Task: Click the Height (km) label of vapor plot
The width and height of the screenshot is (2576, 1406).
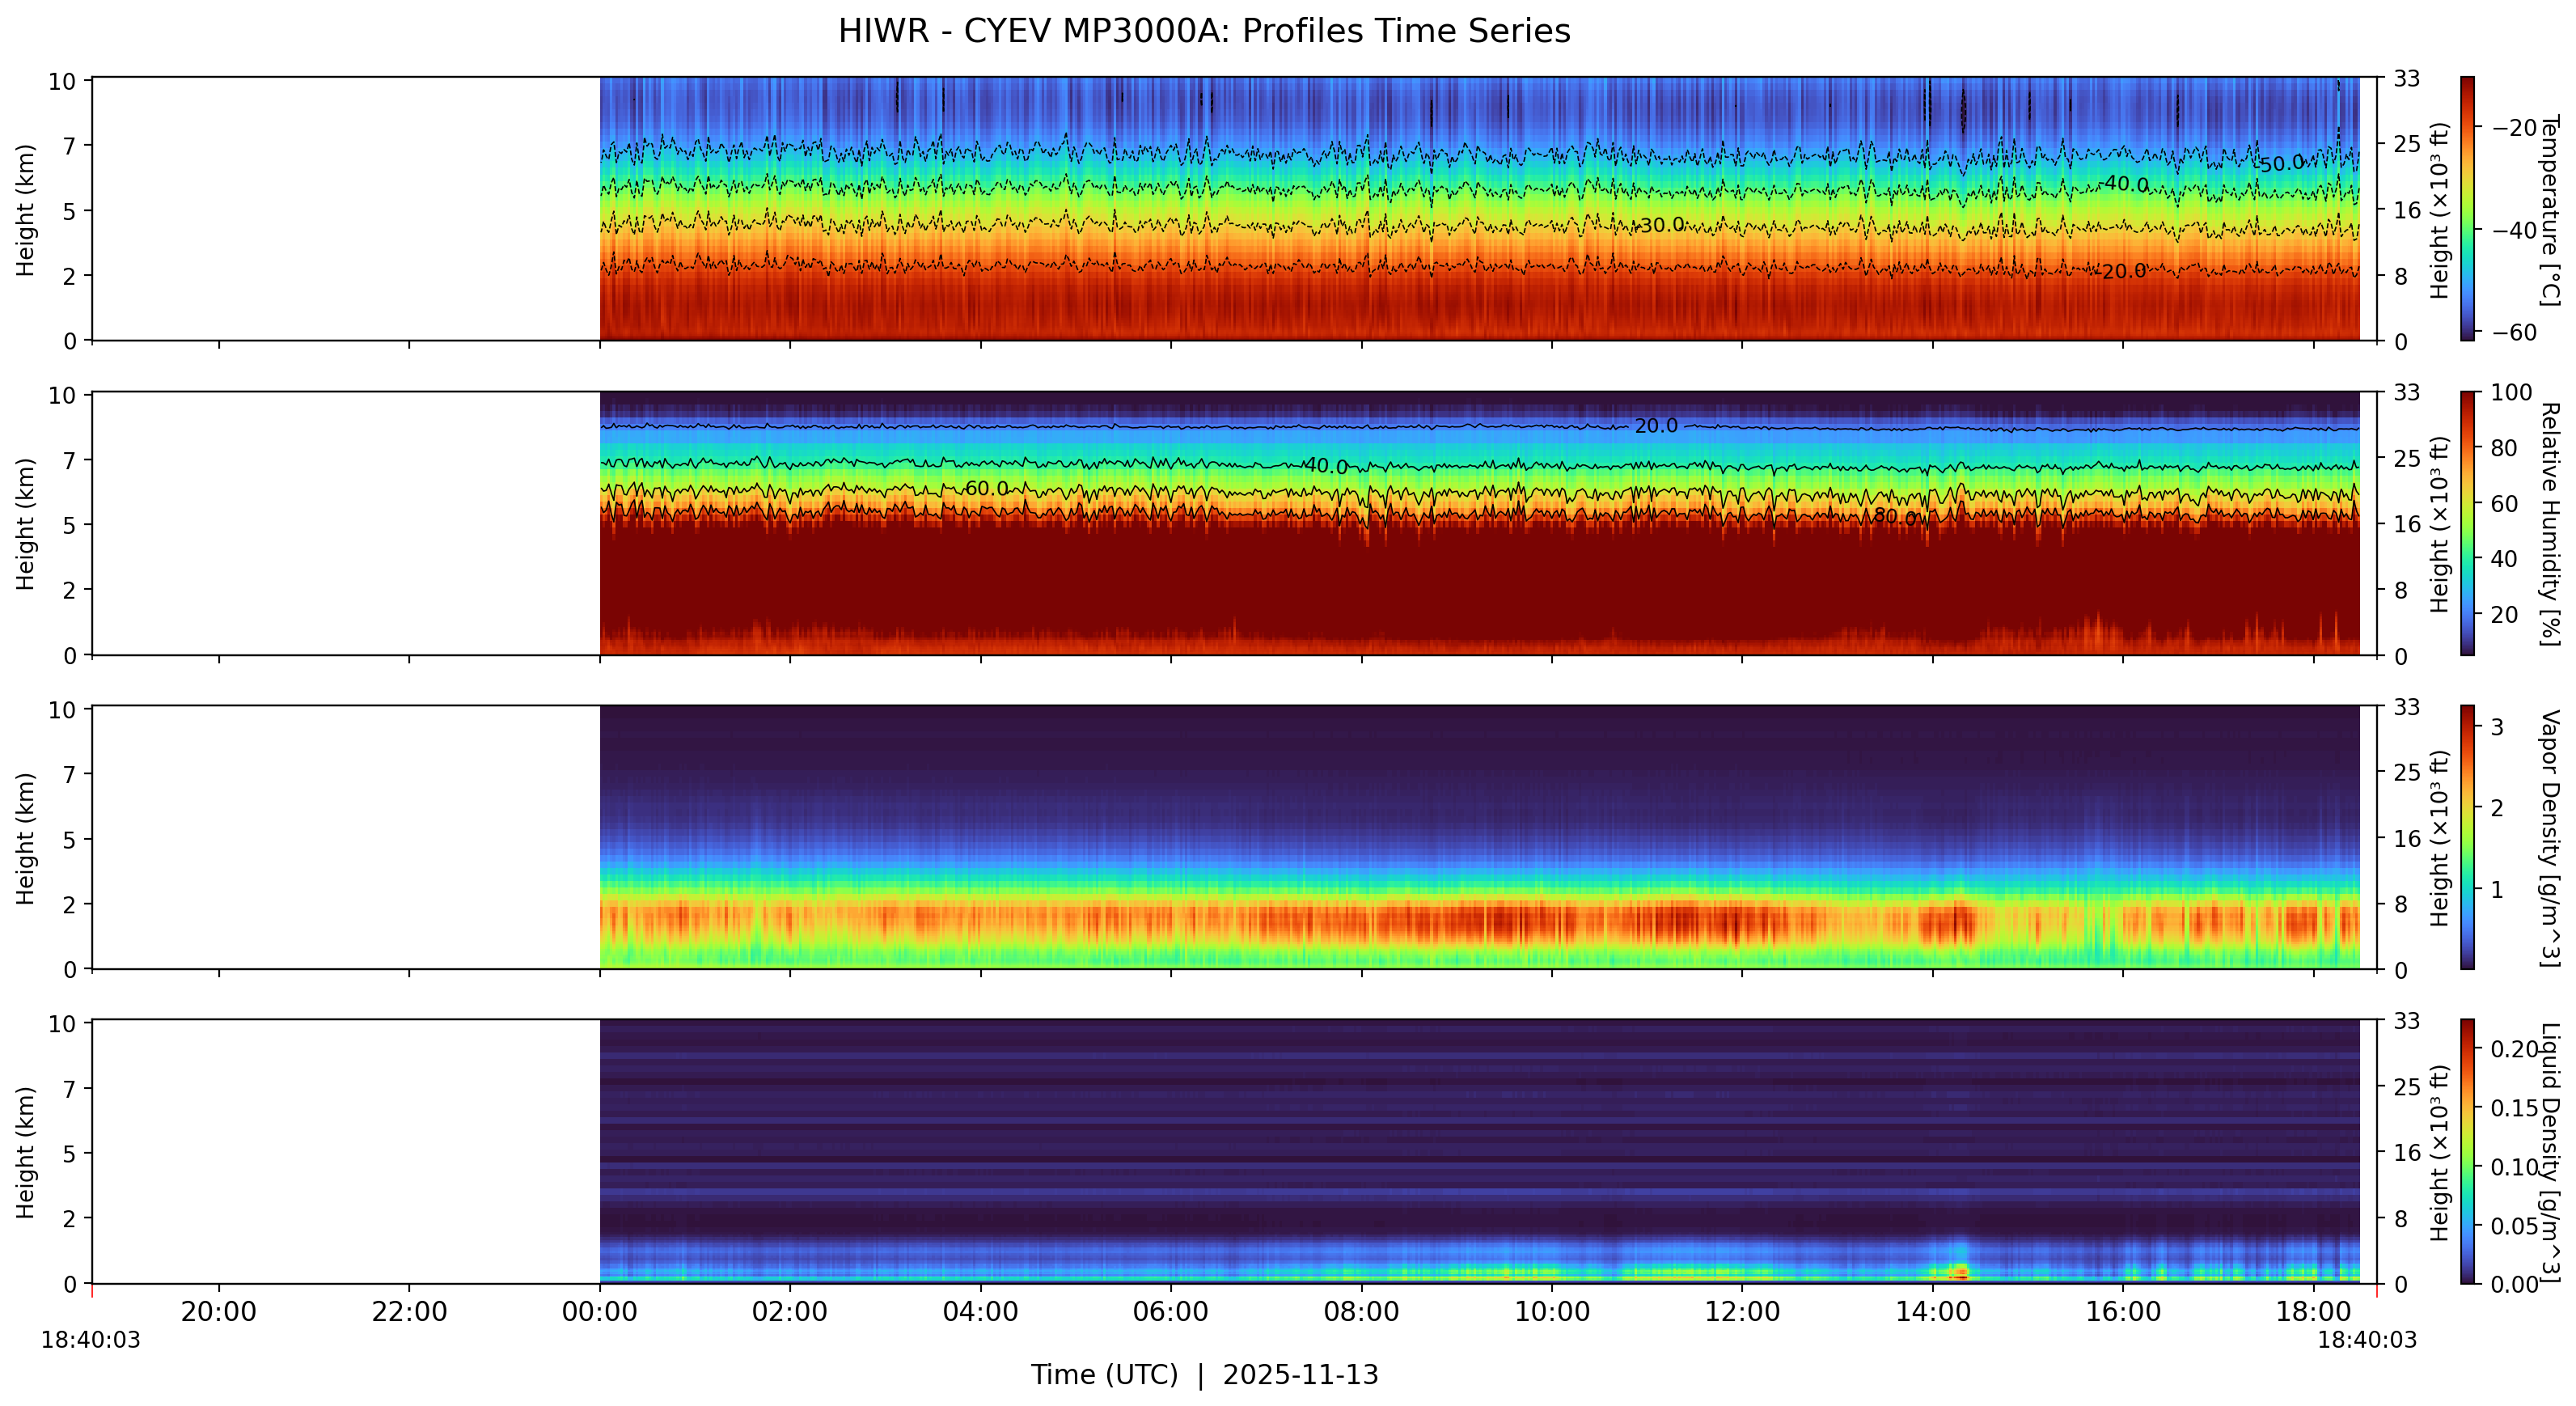Action: pyautogui.click(x=26, y=838)
